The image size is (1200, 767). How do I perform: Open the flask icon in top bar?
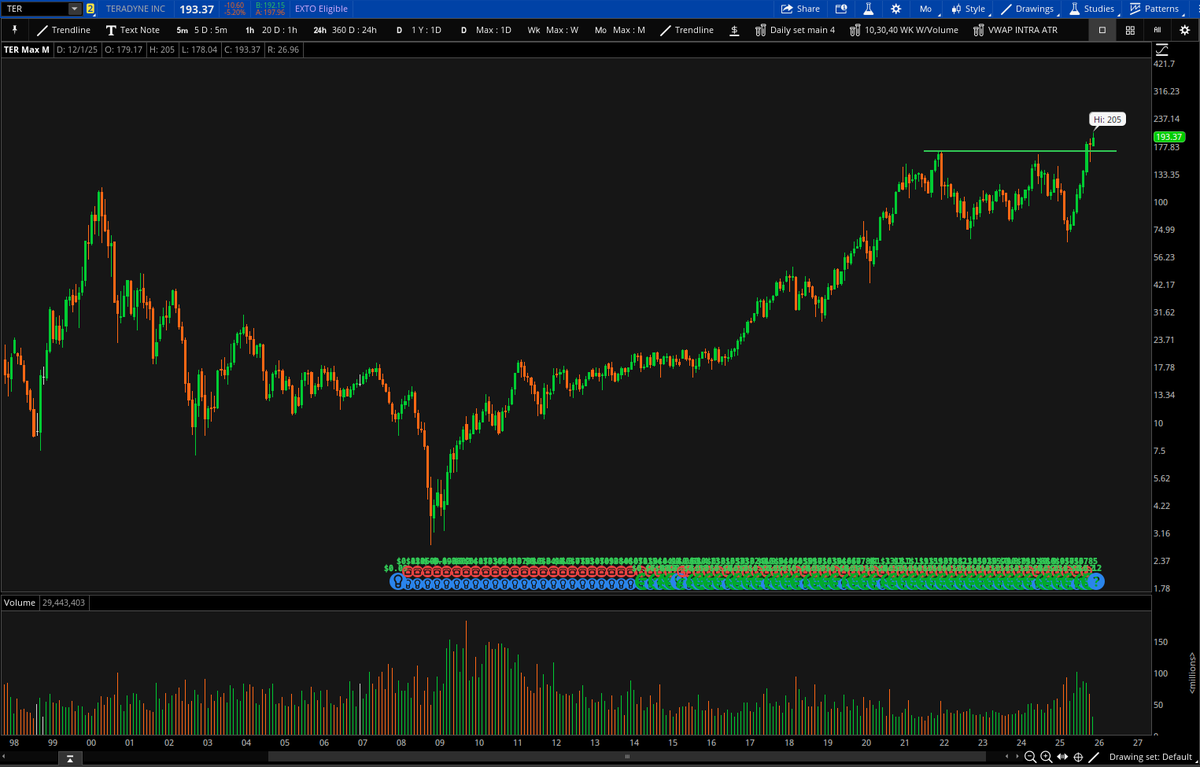(868, 8)
